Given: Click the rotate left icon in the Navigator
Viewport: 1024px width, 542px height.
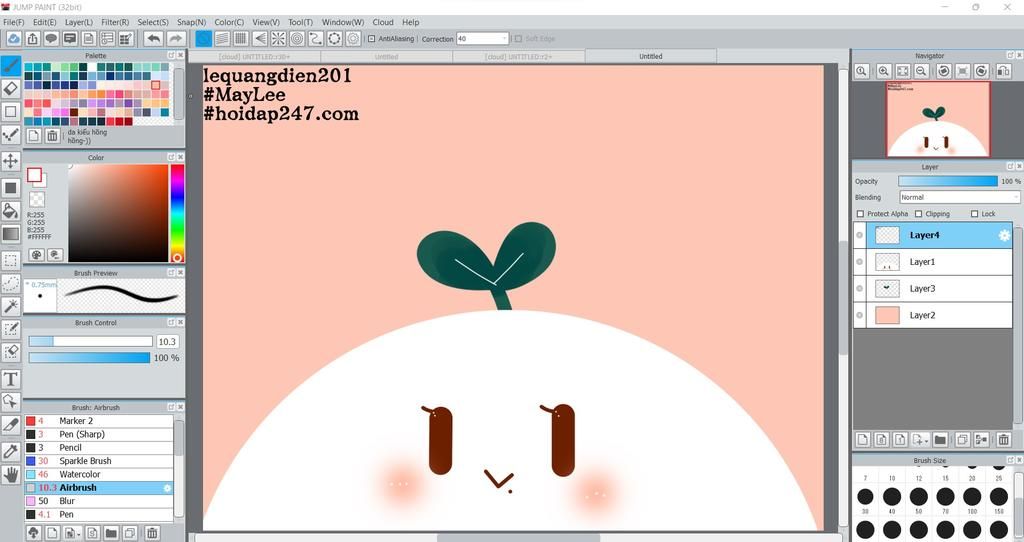Looking at the screenshot, I should pos(943,71).
